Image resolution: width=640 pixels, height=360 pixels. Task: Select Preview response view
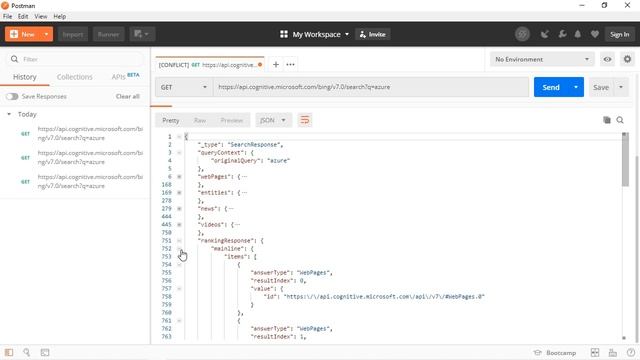point(231,120)
